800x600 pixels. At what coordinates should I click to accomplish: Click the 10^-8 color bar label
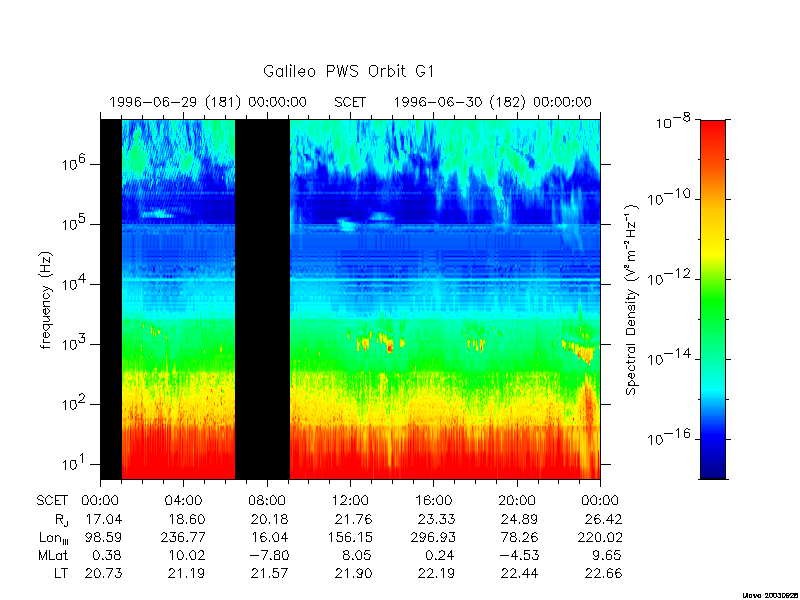[x=671, y=121]
